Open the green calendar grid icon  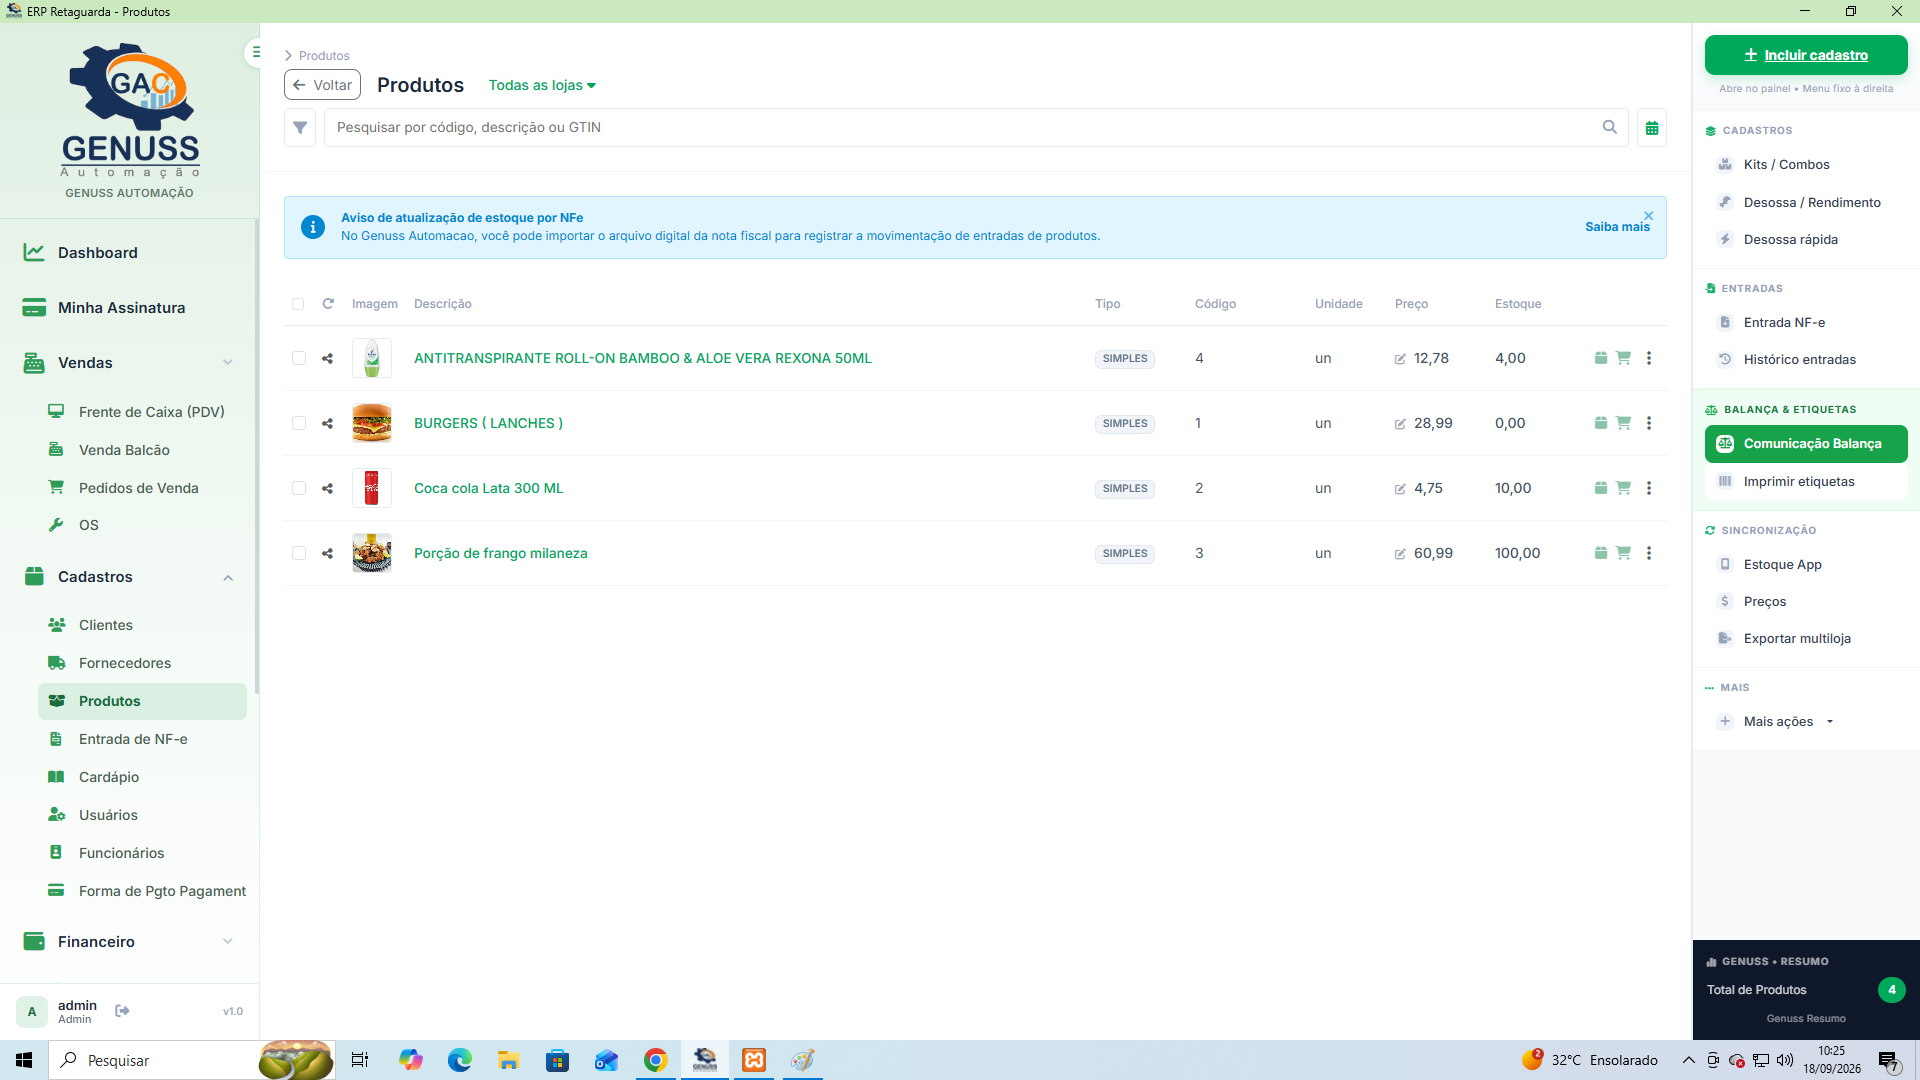(1652, 128)
